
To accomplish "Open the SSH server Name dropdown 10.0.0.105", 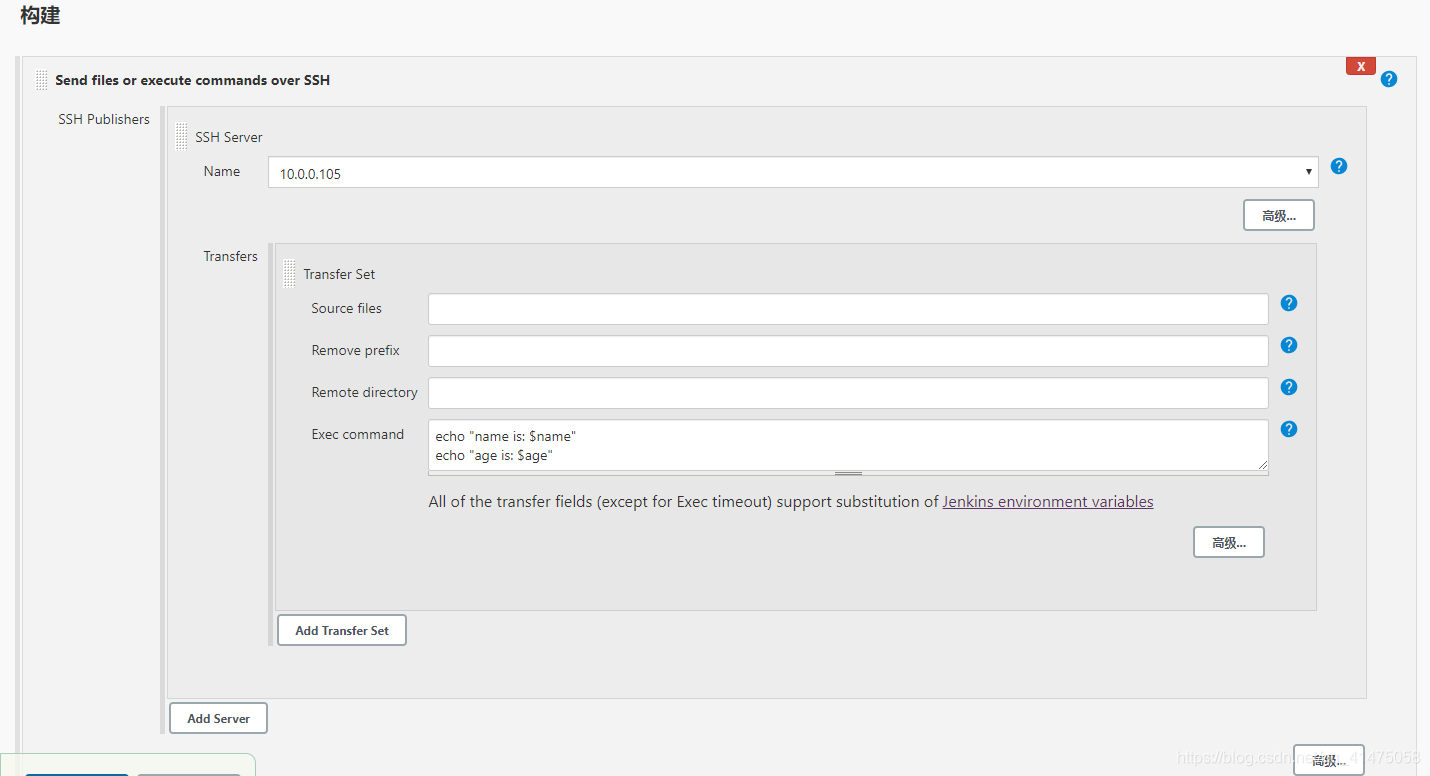I will click(x=793, y=172).
